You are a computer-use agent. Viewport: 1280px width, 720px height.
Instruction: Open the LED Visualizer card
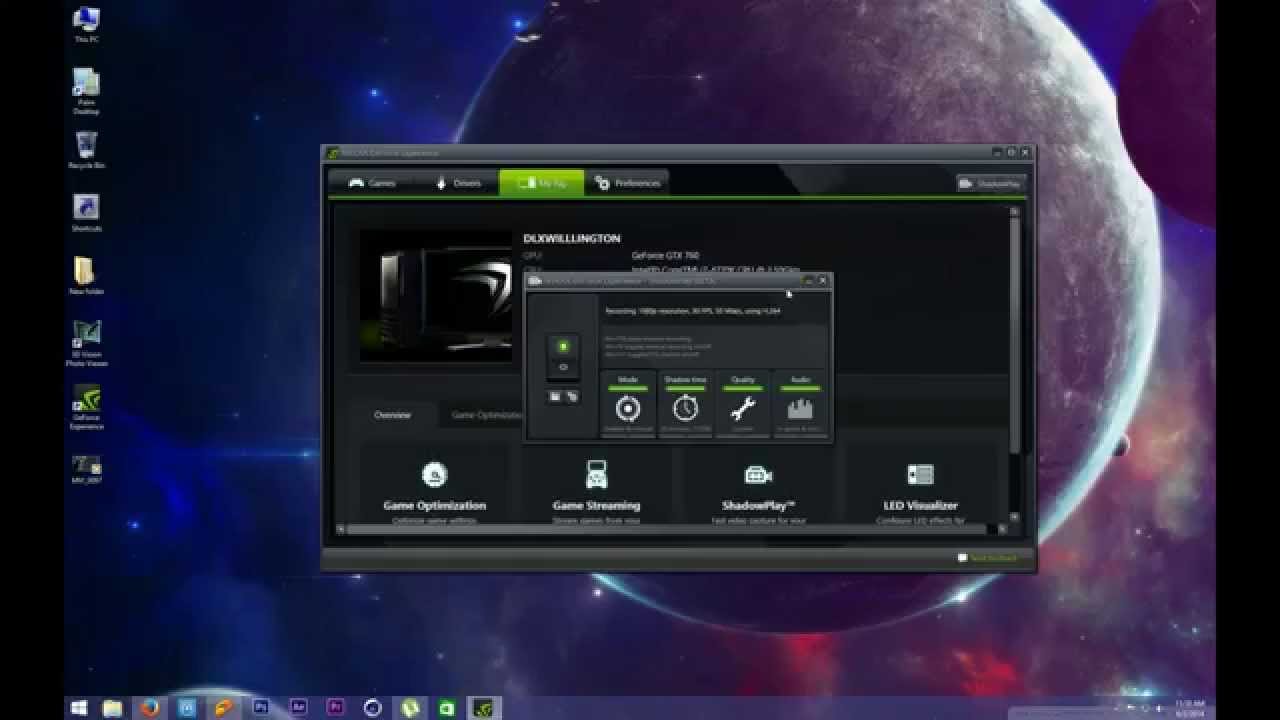pyautogui.click(x=921, y=487)
